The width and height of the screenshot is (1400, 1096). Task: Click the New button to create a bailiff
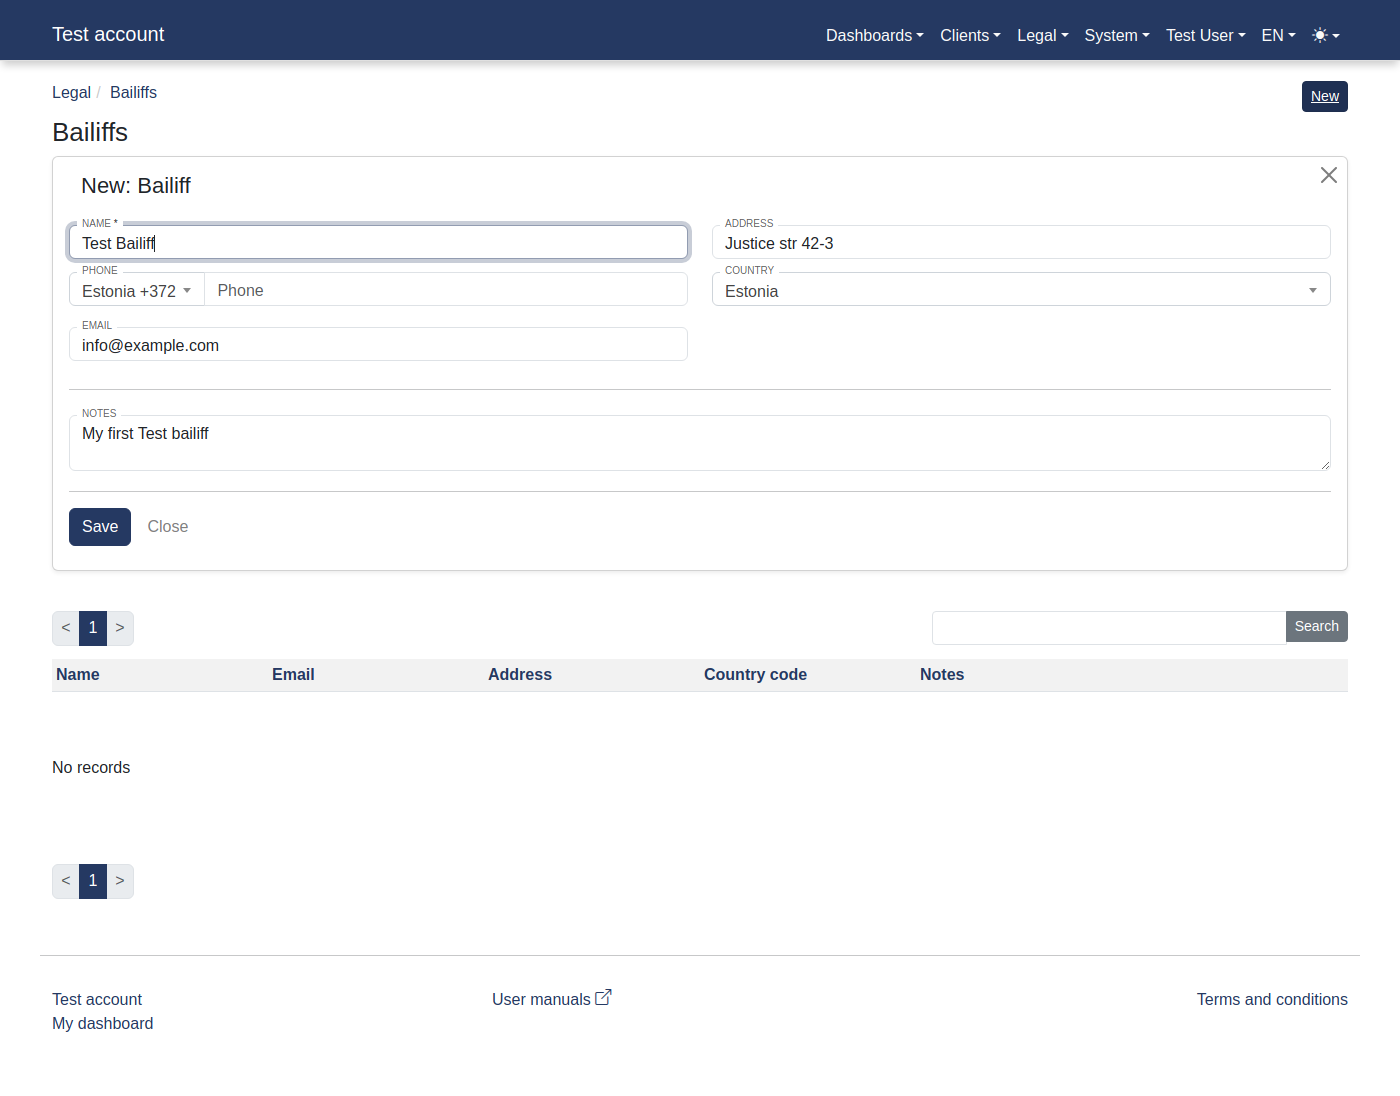(1324, 96)
